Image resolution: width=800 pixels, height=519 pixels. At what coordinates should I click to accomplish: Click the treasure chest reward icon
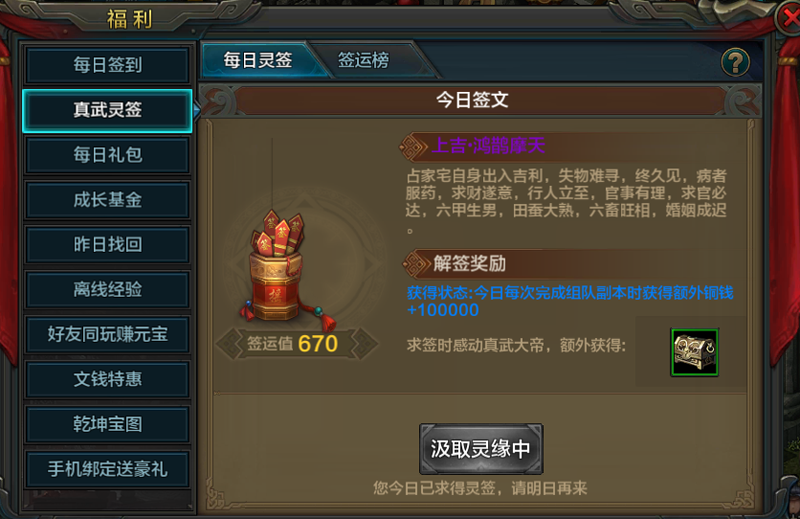(x=694, y=352)
